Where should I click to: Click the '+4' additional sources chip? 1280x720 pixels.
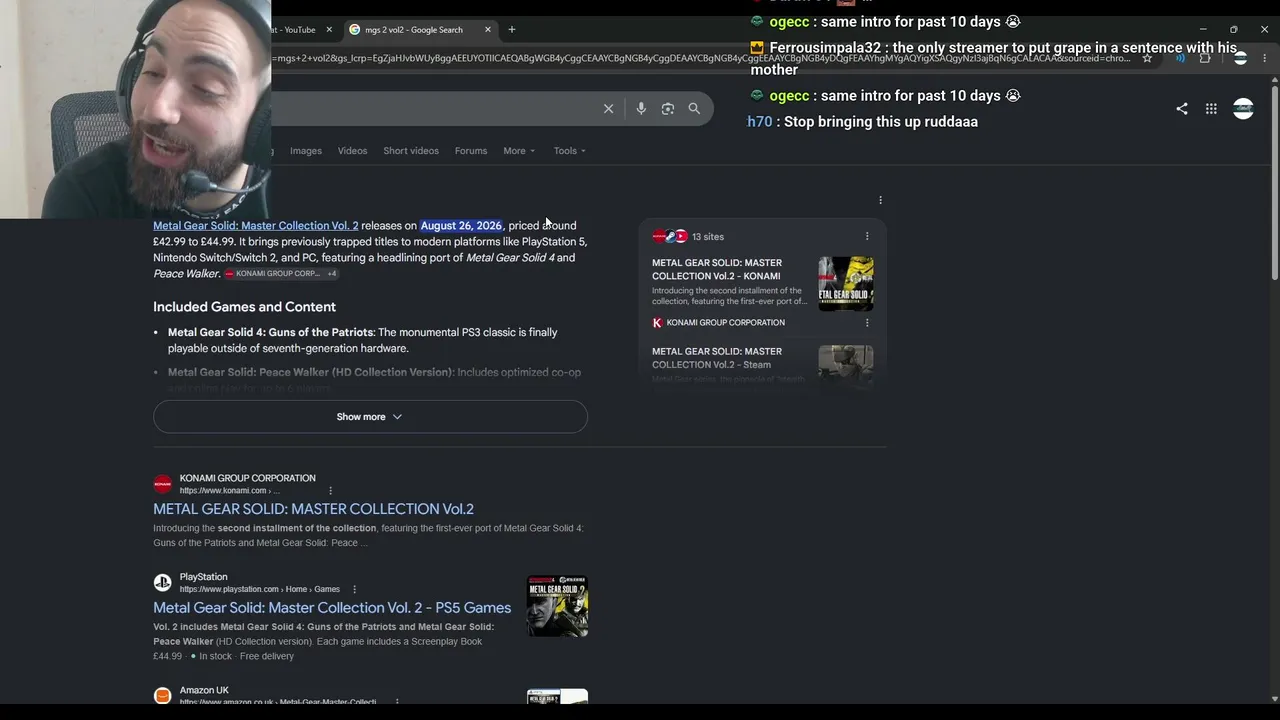click(332, 274)
